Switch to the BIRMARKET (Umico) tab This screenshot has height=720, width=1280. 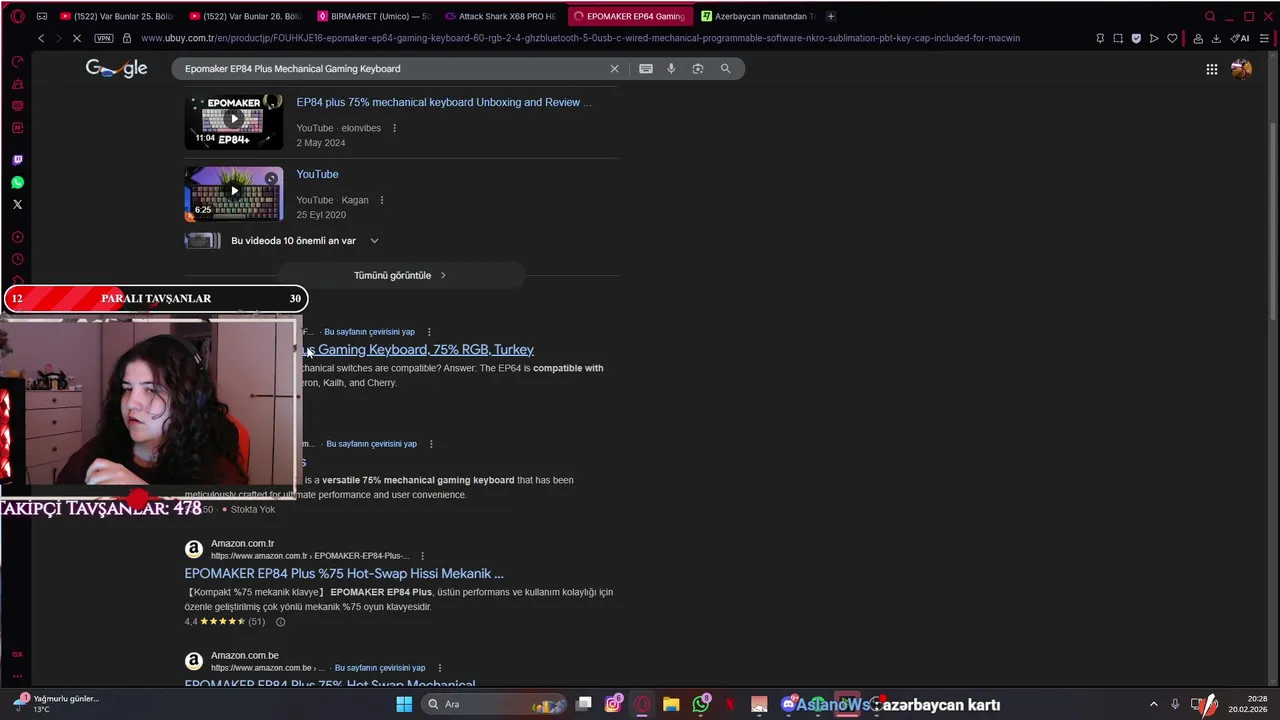point(374,16)
